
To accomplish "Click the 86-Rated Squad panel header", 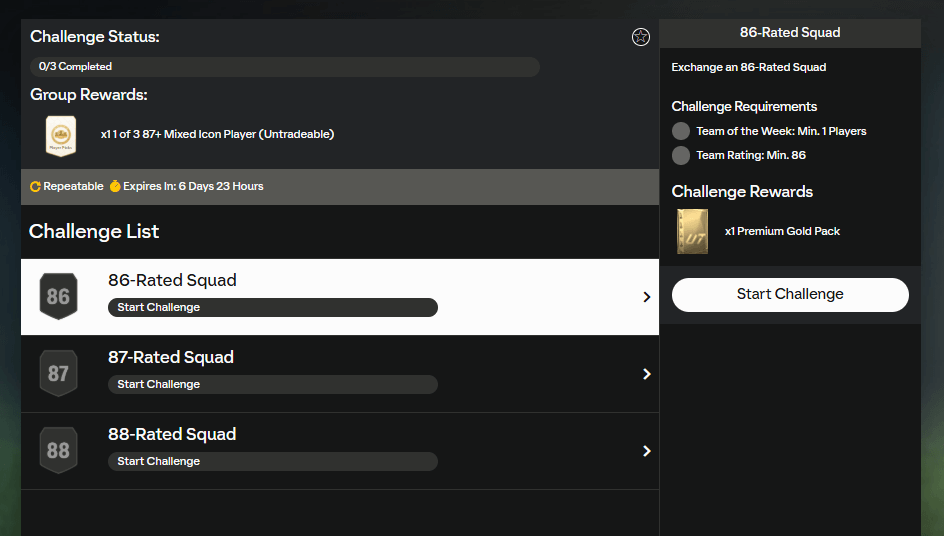I will coord(789,33).
